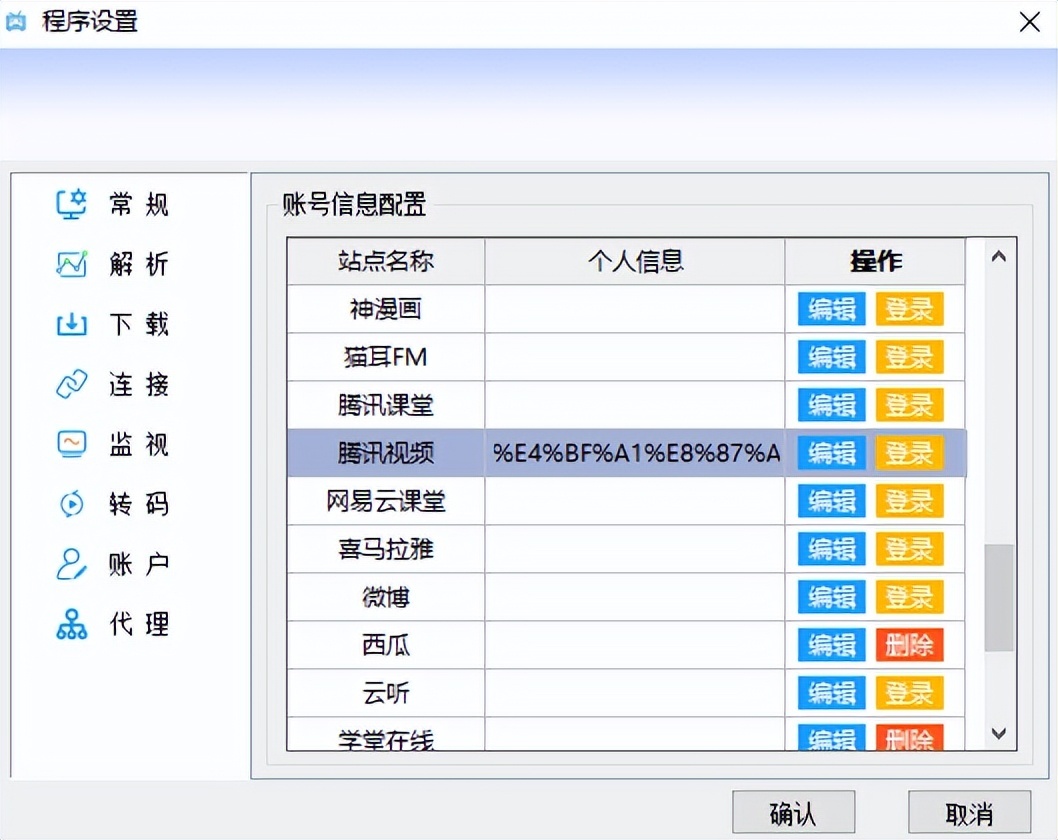Switch to 转码 settings section
This screenshot has height=840, width=1058.
tap(139, 504)
